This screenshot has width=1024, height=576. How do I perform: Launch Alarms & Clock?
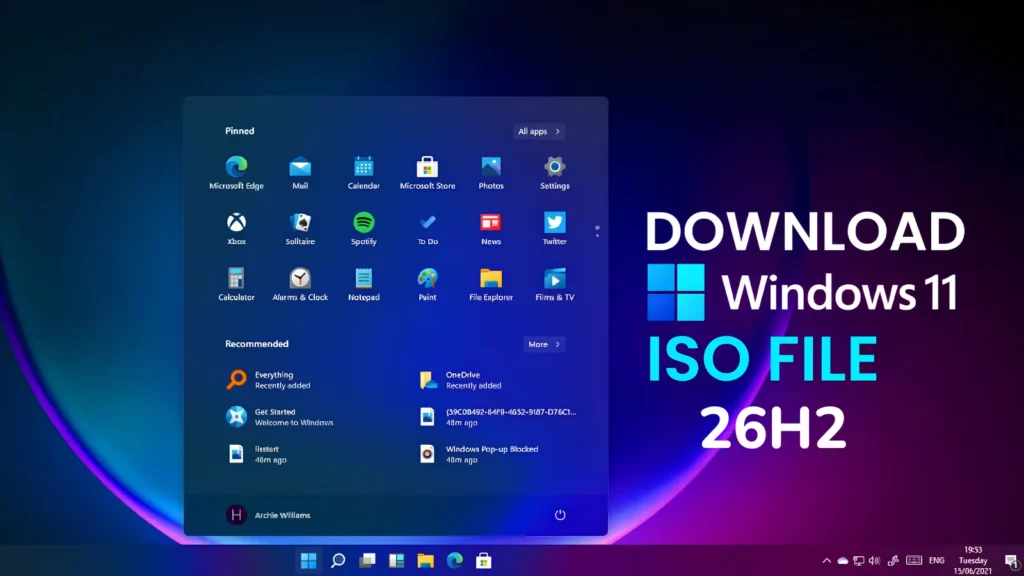300,284
